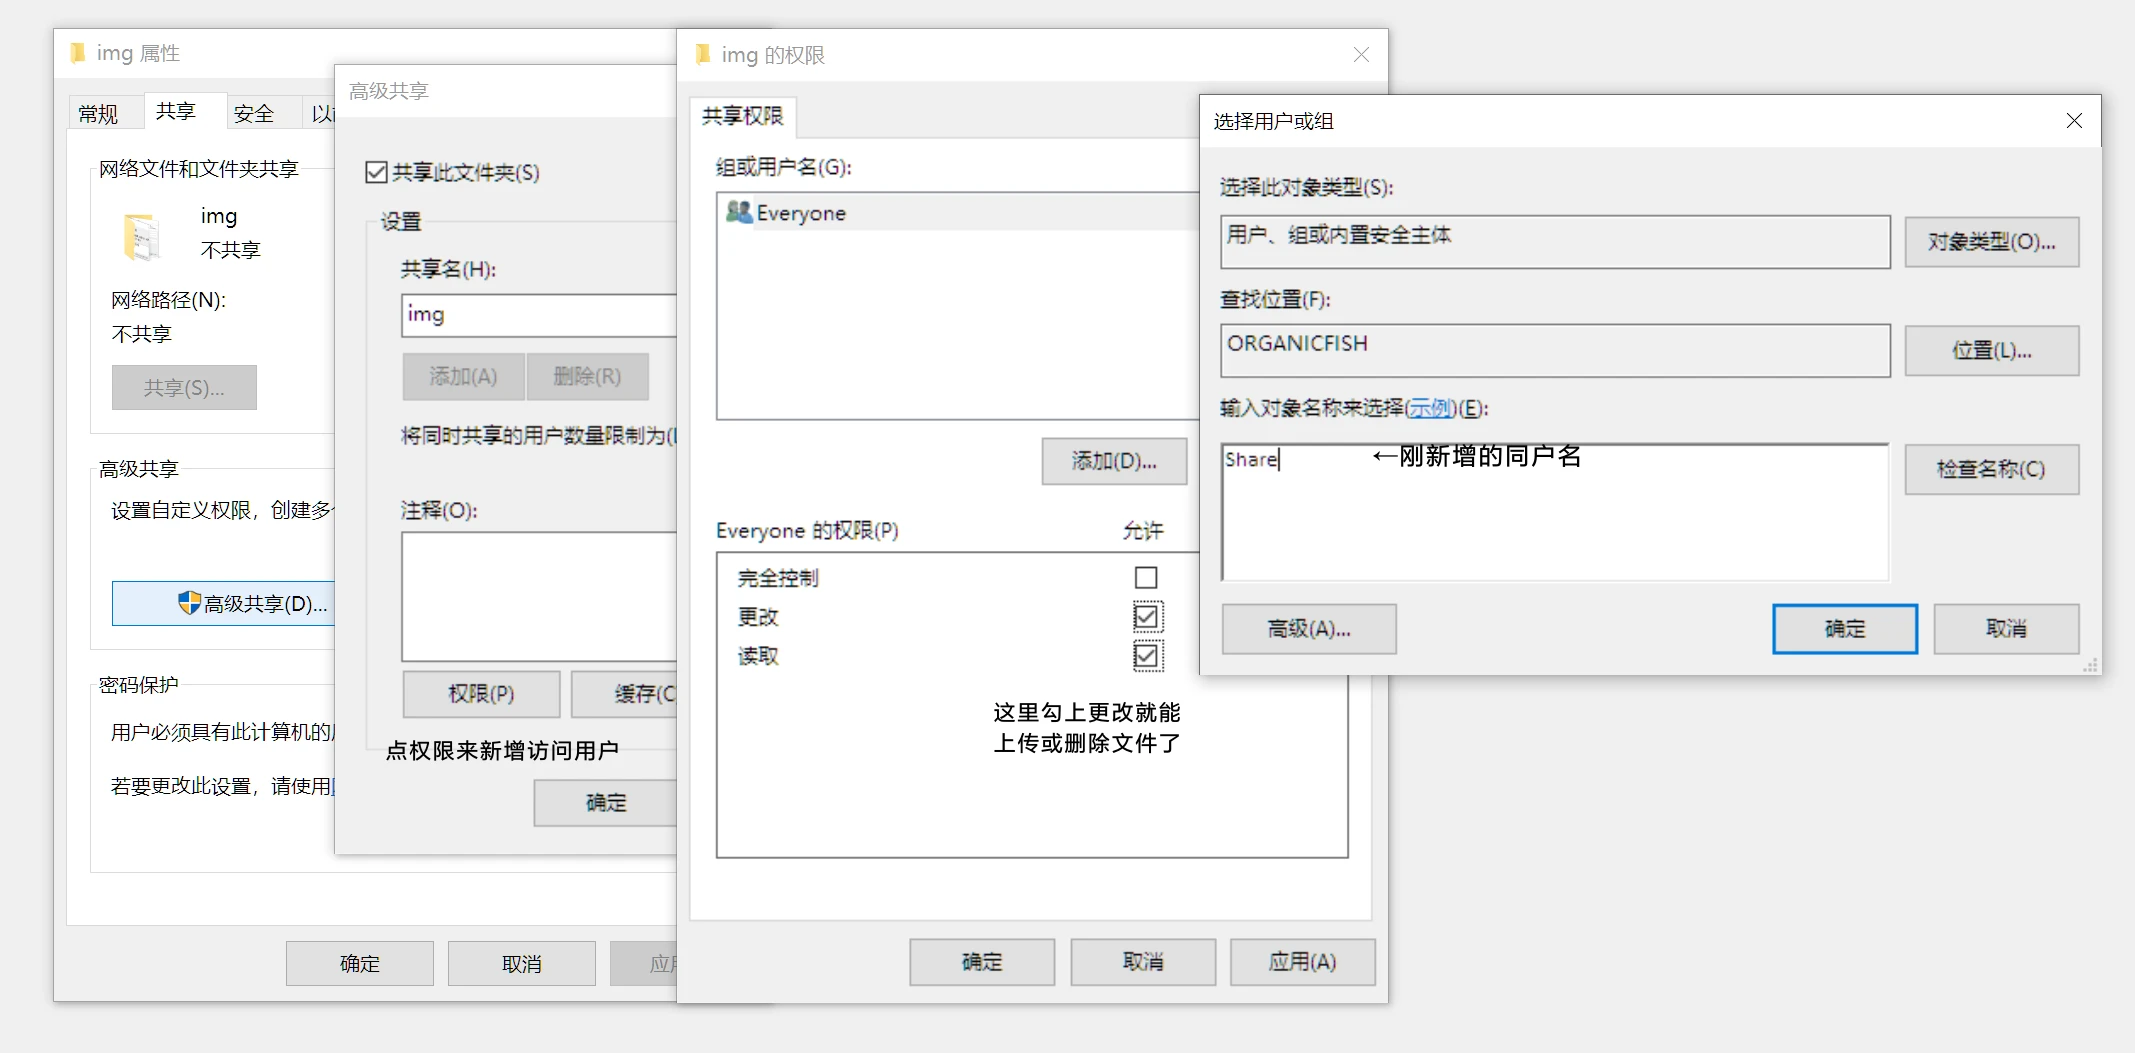Viewport: 2135px width, 1053px height.
Task: Click the 缓存 button in 高级共享
Action: tap(625, 693)
